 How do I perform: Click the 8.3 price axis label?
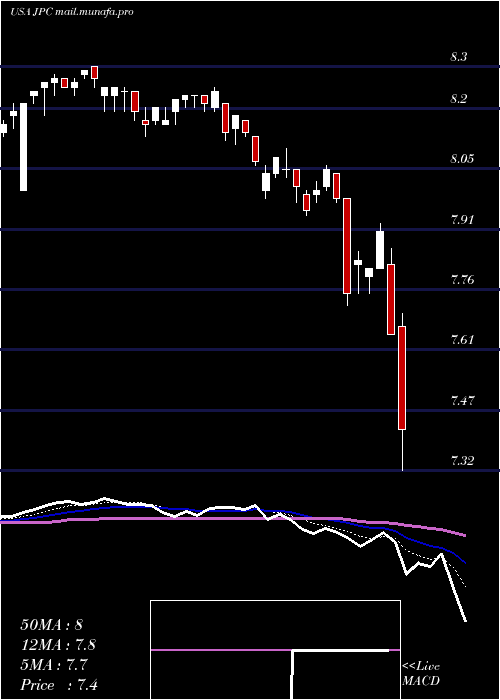point(458,57)
